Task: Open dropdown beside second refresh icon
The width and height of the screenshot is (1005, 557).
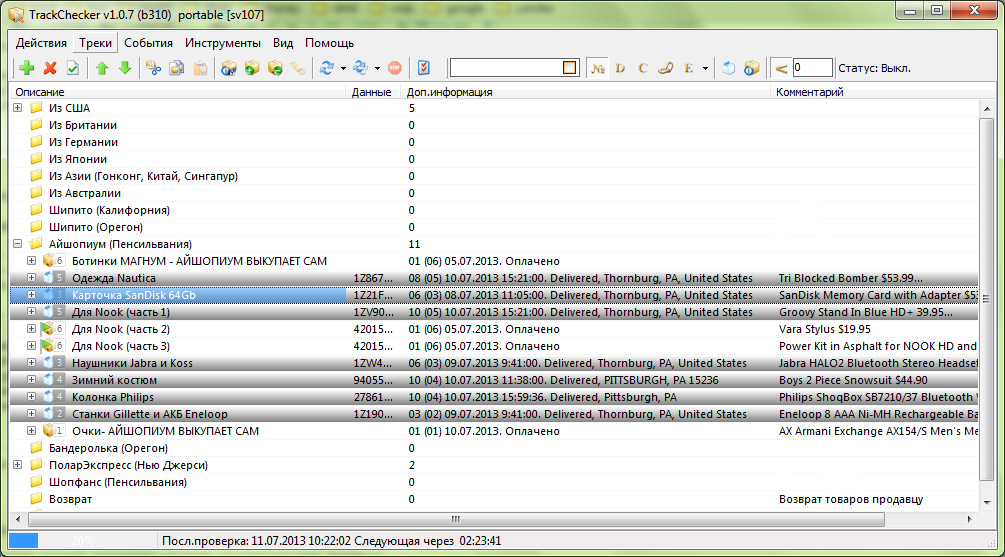Action: tap(377, 69)
